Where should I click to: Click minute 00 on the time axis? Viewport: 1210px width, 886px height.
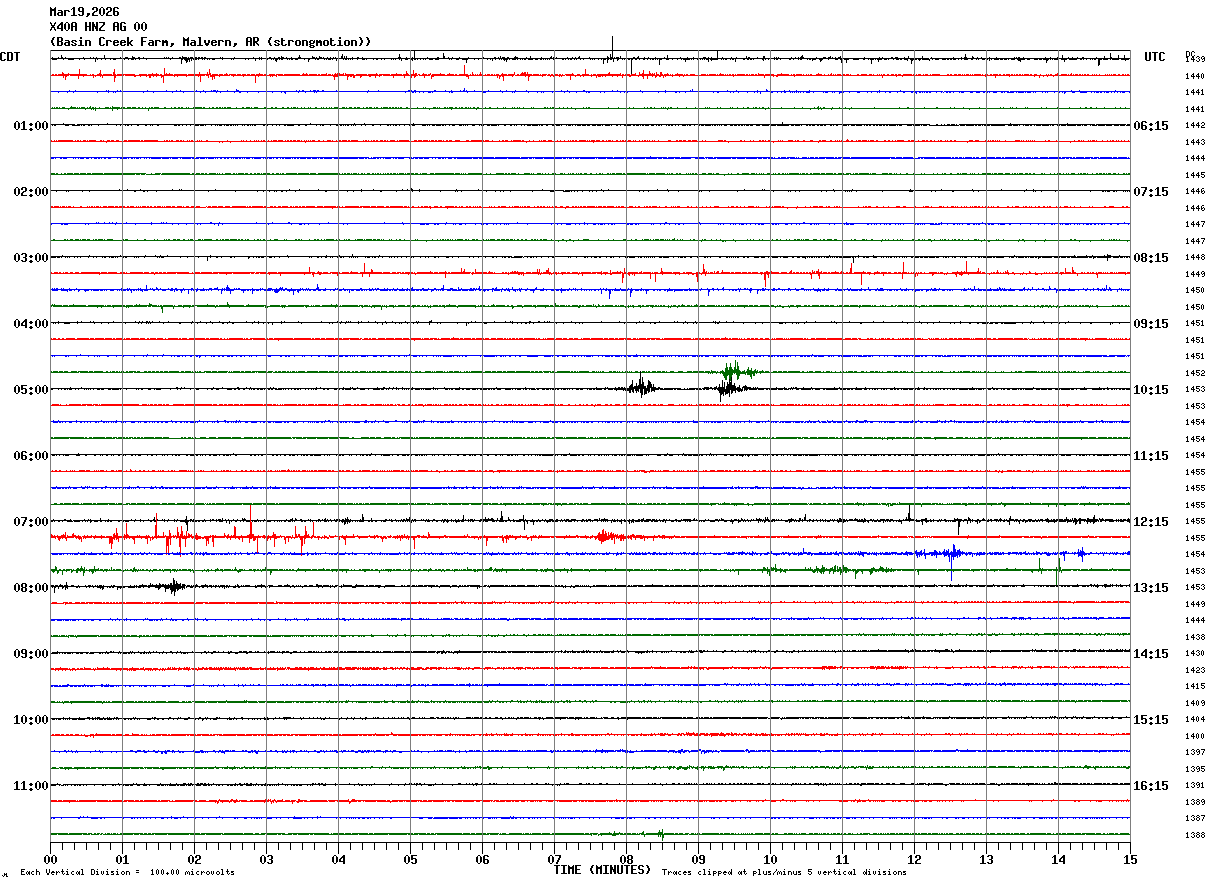pos(50,859)
